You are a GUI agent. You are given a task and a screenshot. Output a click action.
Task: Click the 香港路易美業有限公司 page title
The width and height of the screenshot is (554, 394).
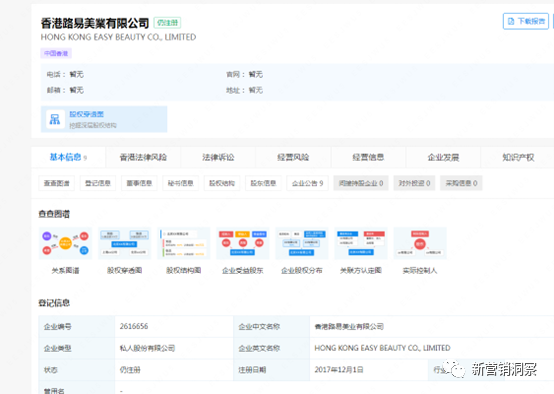[95, 23]
